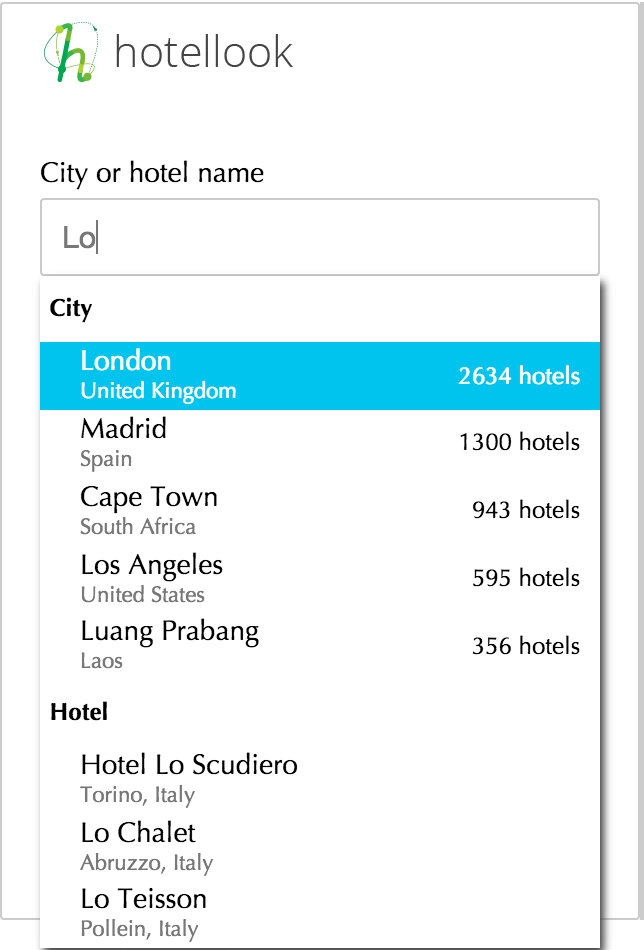The image size is (644, 950).
Task: Click the 'City or hotel name' label
Action: coord(152,173)
